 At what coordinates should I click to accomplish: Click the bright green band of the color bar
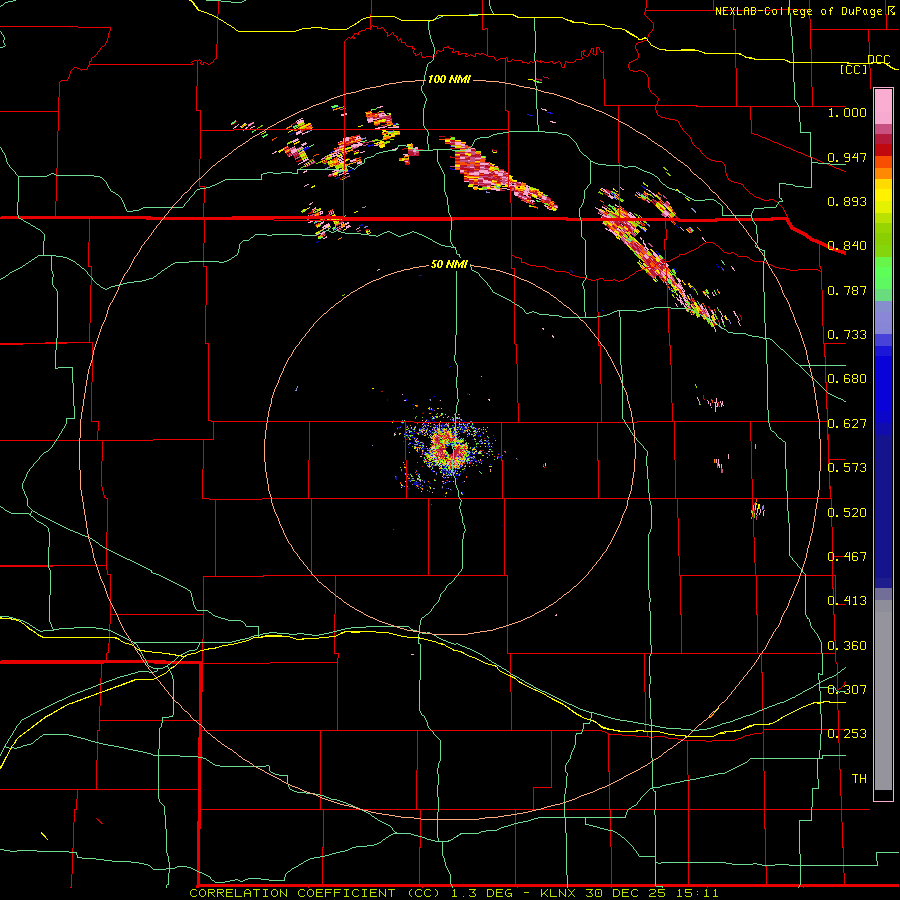(883, 273)
